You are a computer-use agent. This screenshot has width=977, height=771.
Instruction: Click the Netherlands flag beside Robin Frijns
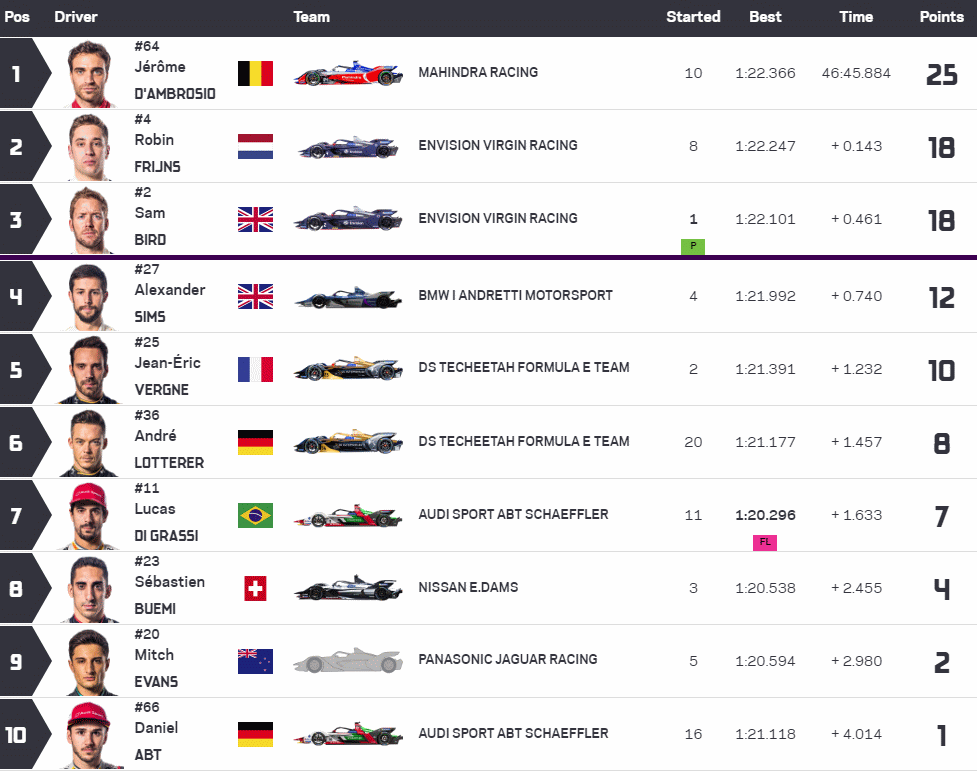click(x=255, y=146)
